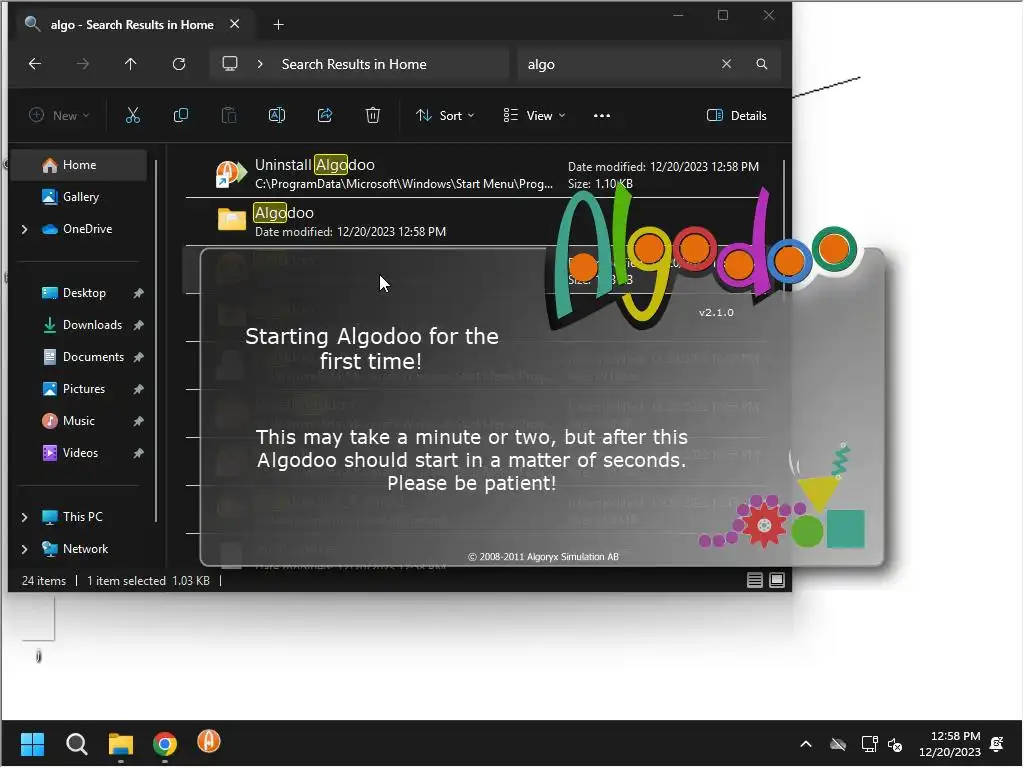Viewport: 1024px width, 768px height.
Task: Click the Share toolbar icon
Action: click(325, 116)
